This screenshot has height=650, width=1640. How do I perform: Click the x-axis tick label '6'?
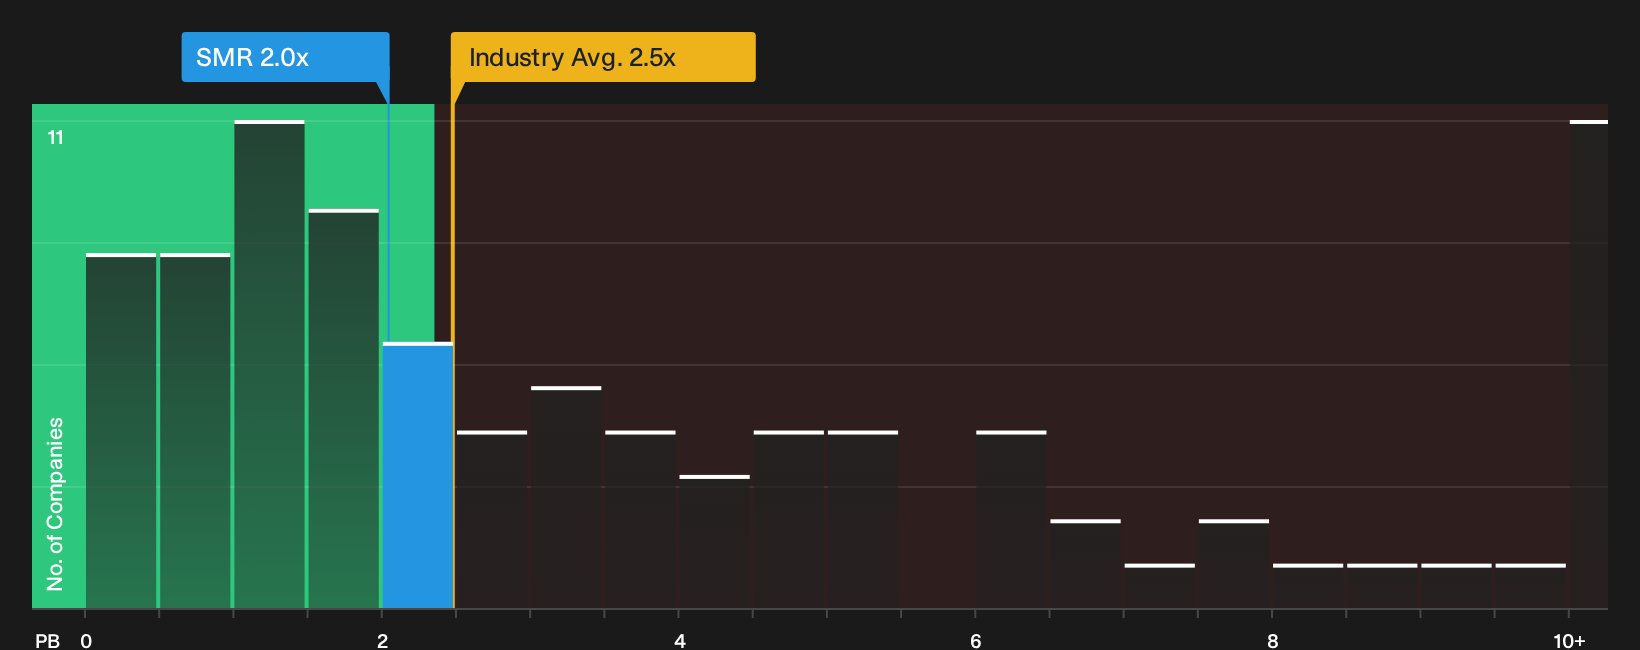[976, 641]
